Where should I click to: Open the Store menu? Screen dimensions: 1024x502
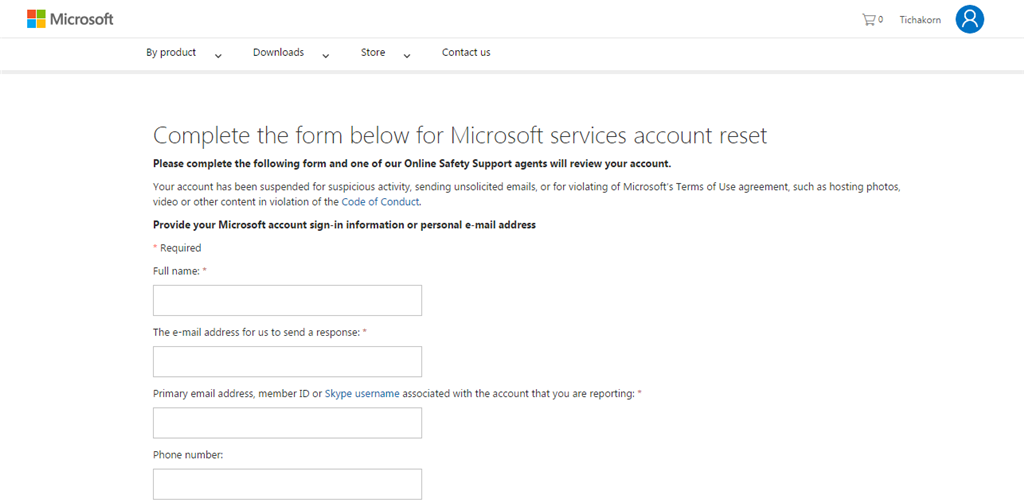click(373, 52)
